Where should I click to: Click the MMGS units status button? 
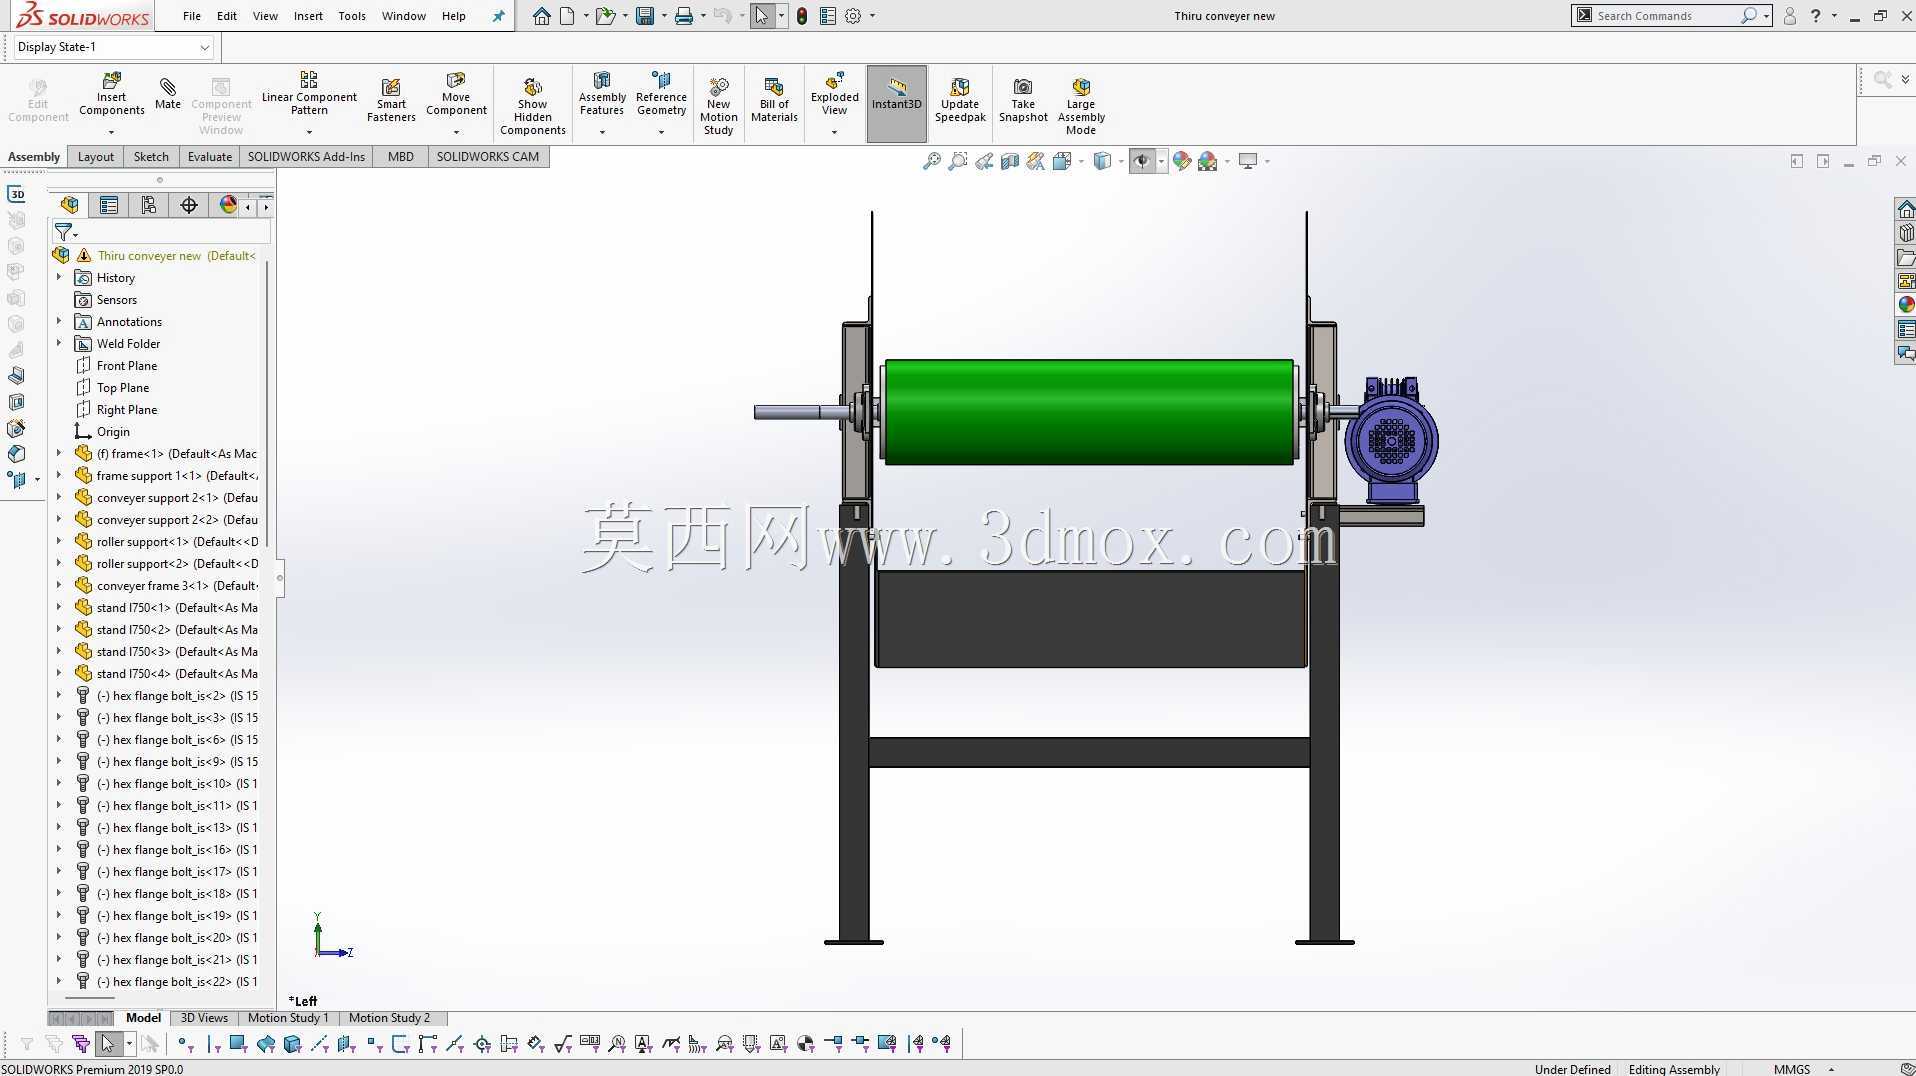click(1792, 1069)
